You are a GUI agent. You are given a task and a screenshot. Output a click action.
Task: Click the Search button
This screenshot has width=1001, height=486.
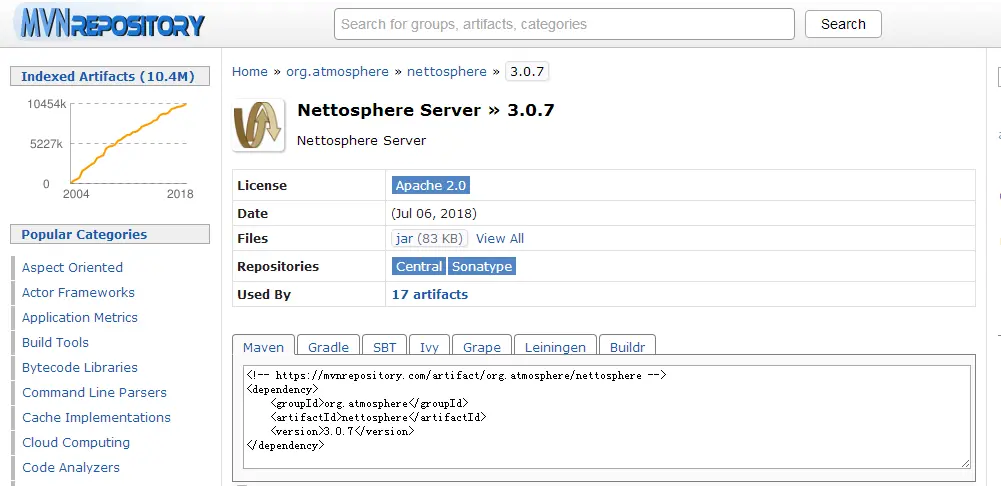[x=843, y=24]
